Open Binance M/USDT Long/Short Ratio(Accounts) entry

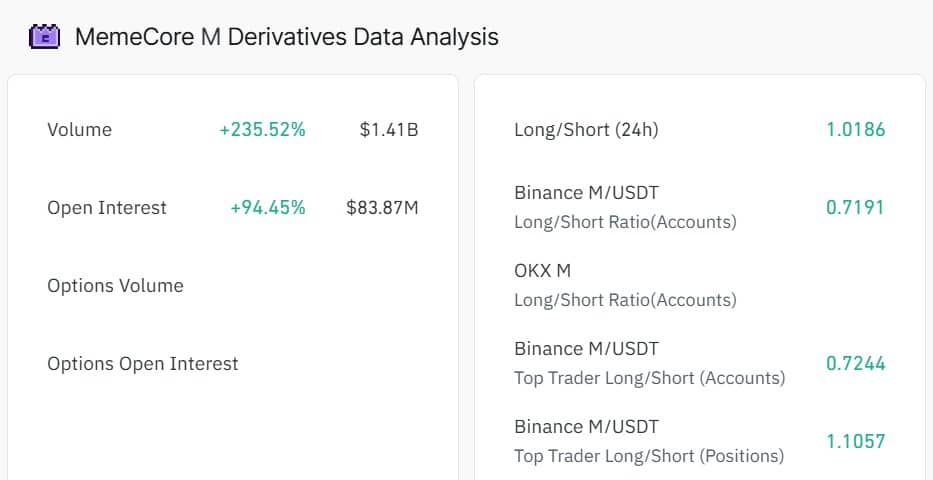point(625,207)
